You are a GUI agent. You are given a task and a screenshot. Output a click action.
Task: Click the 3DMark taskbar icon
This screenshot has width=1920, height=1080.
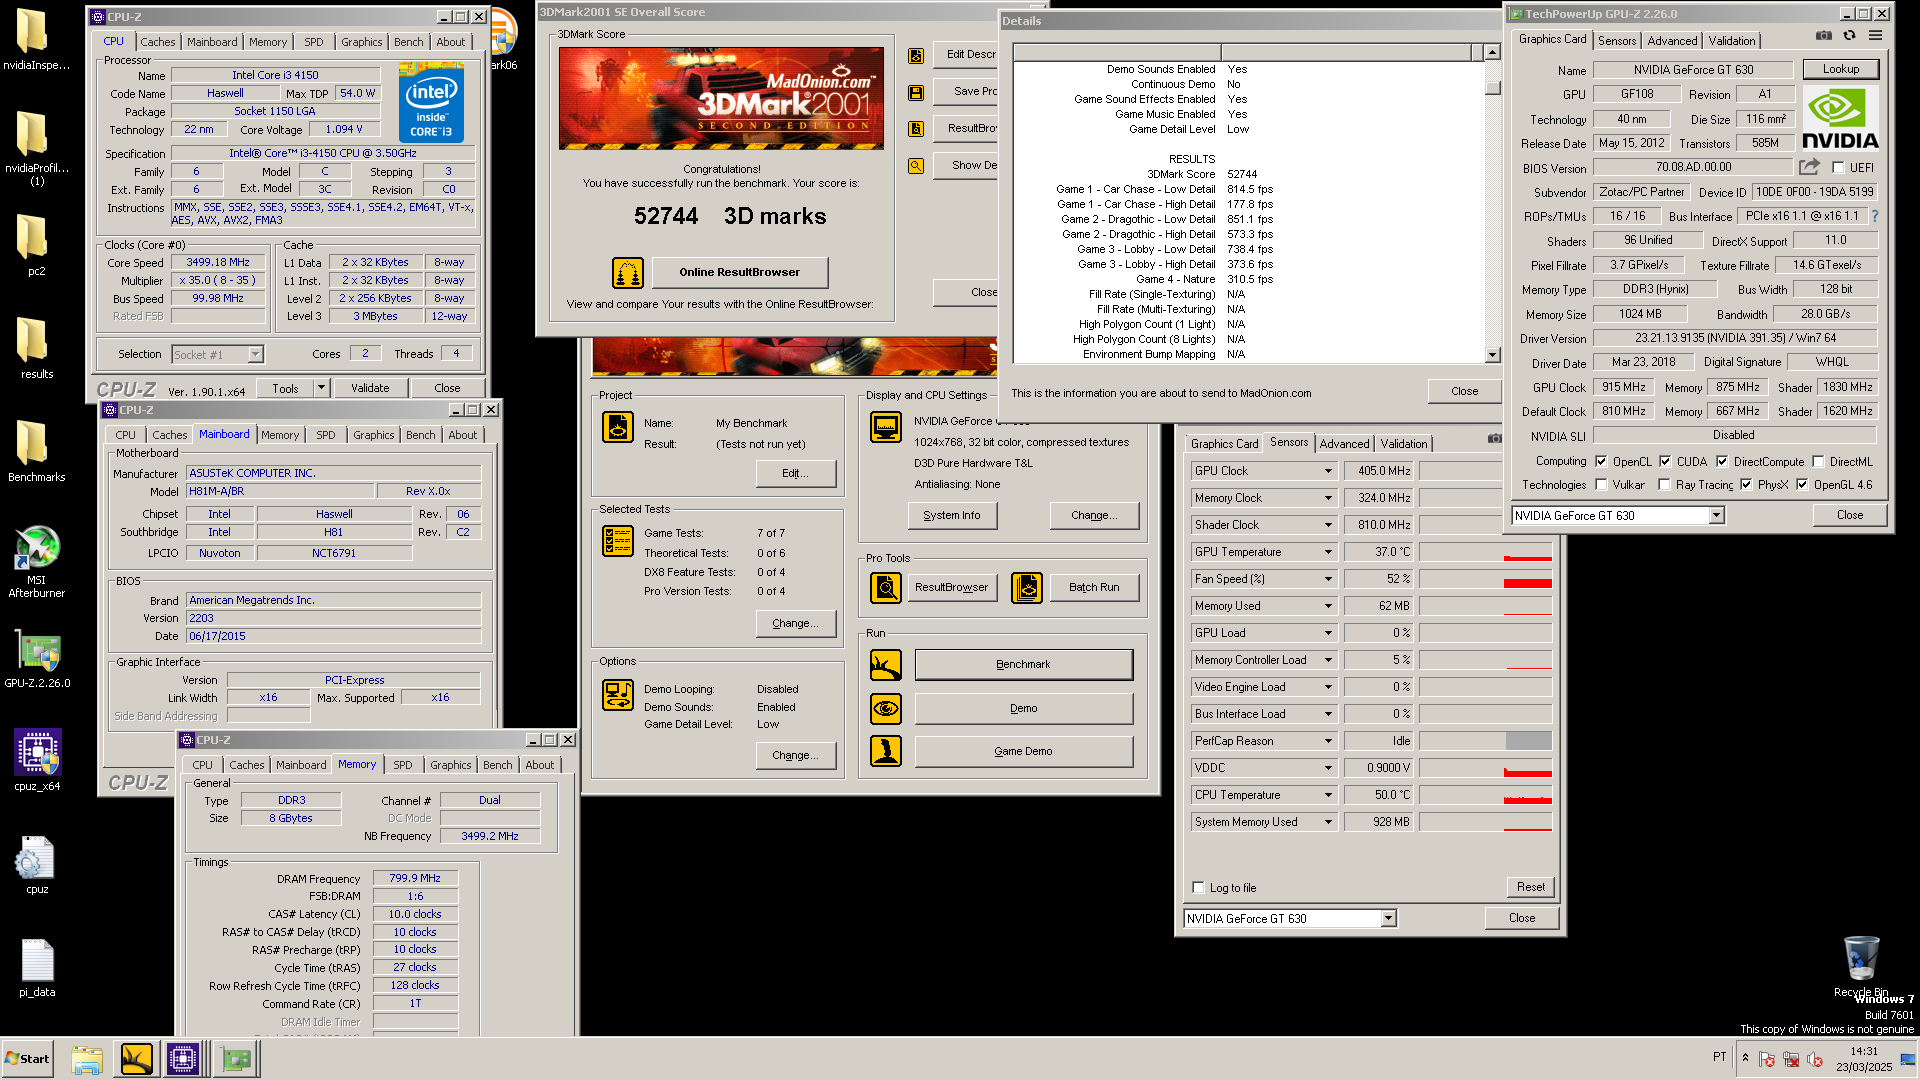click(x=136, y=1059)
